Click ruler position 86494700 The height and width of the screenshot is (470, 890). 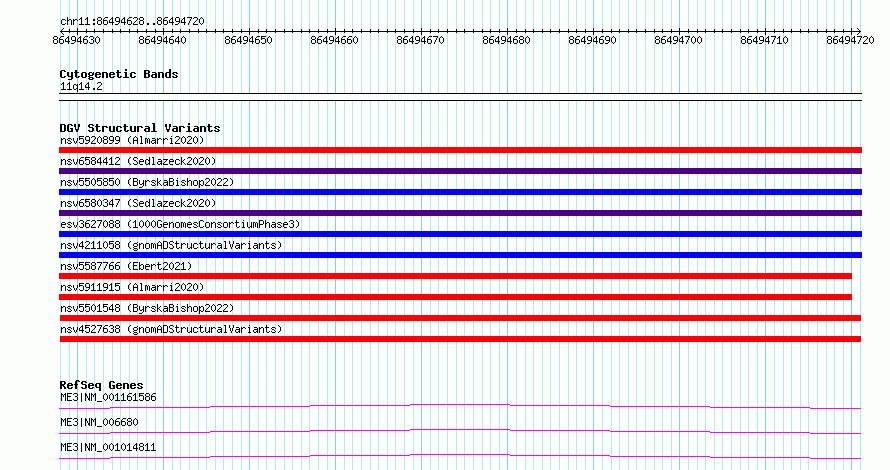coord(678,40)
